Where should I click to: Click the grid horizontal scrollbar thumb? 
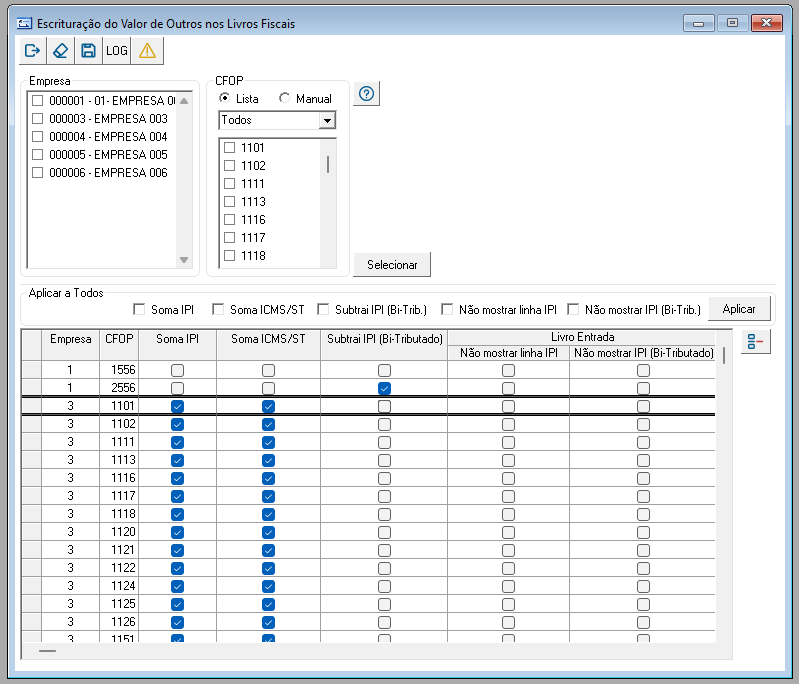(x=47, y=651)
